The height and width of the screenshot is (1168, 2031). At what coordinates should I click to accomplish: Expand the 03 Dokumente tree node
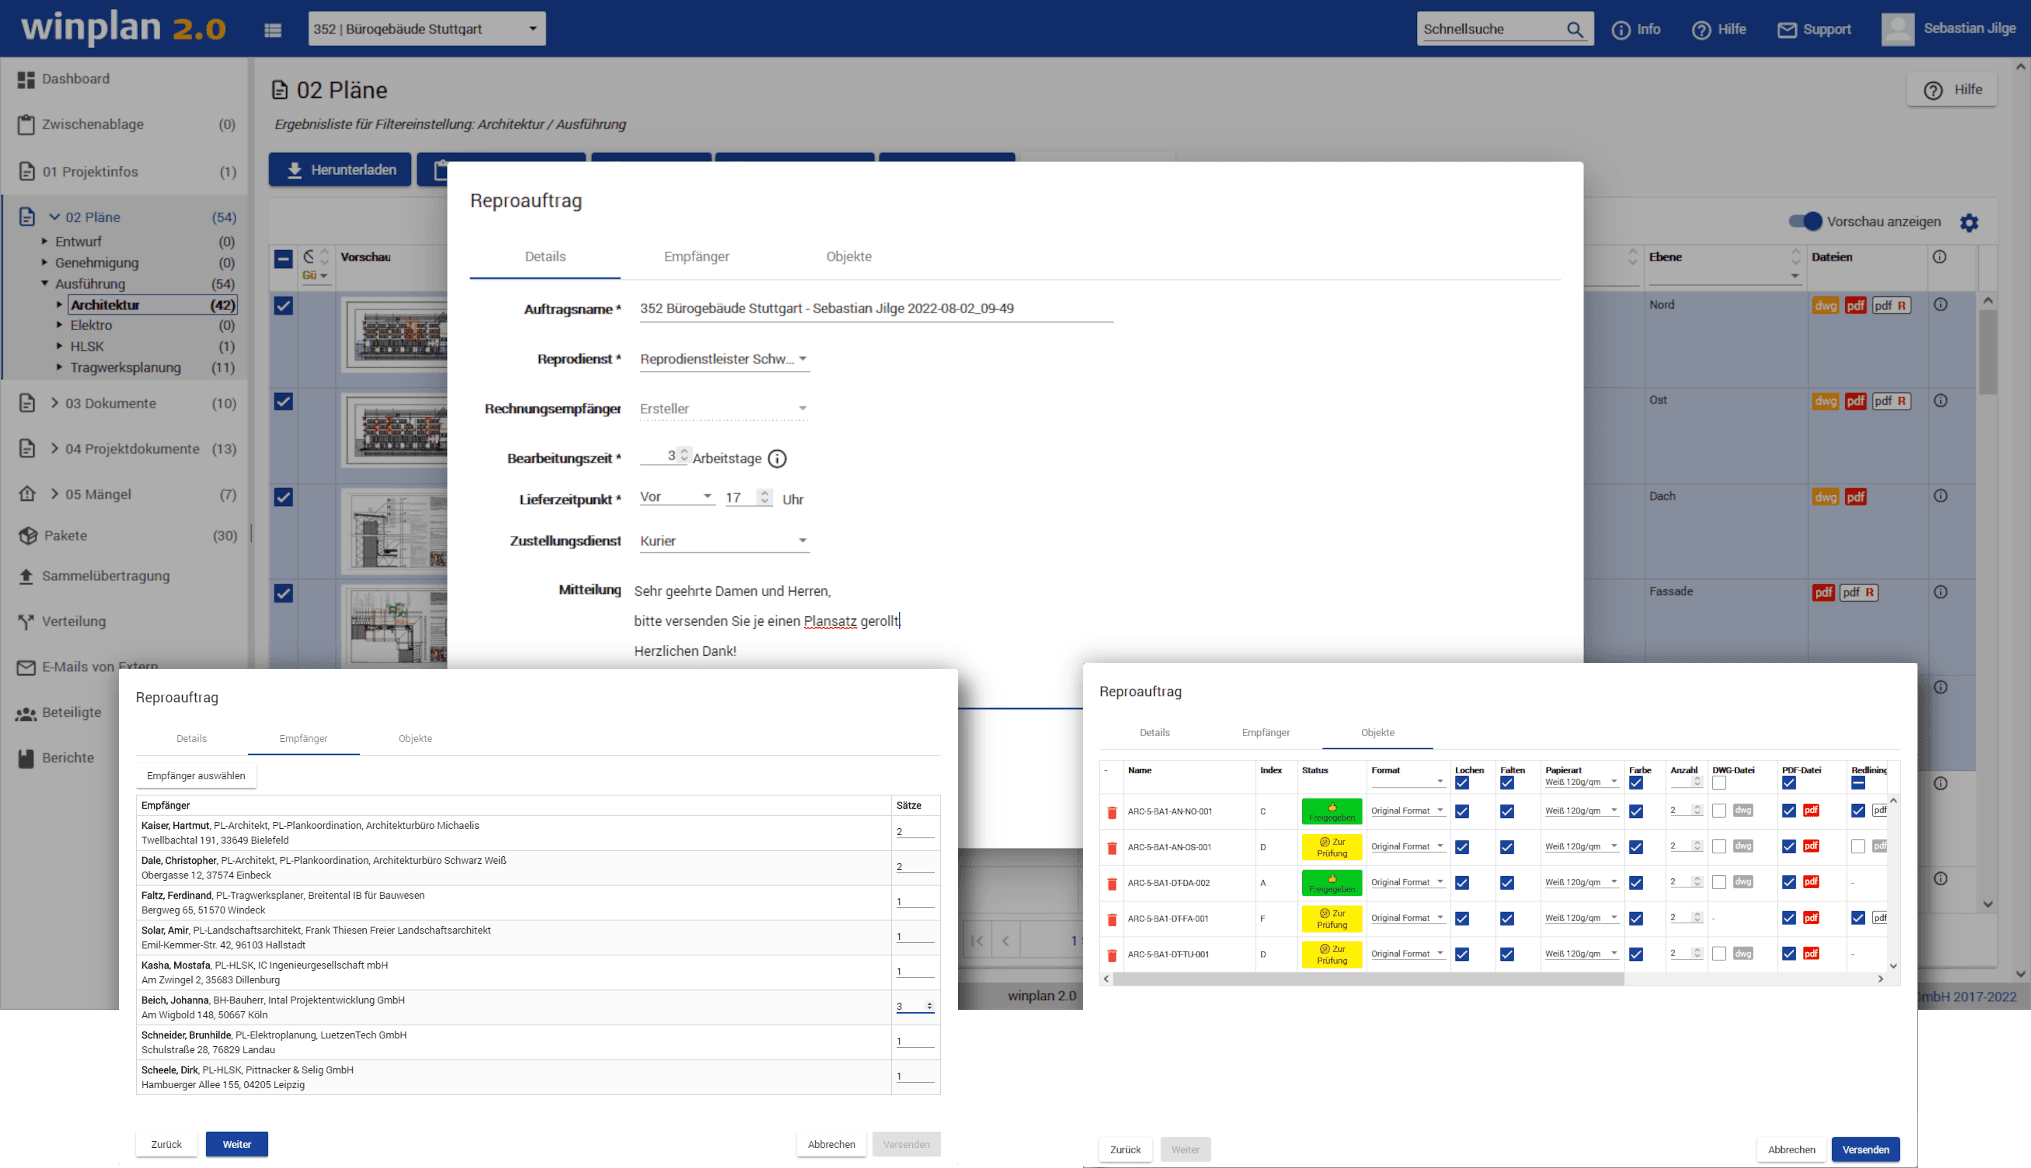(x=55, y=403)
